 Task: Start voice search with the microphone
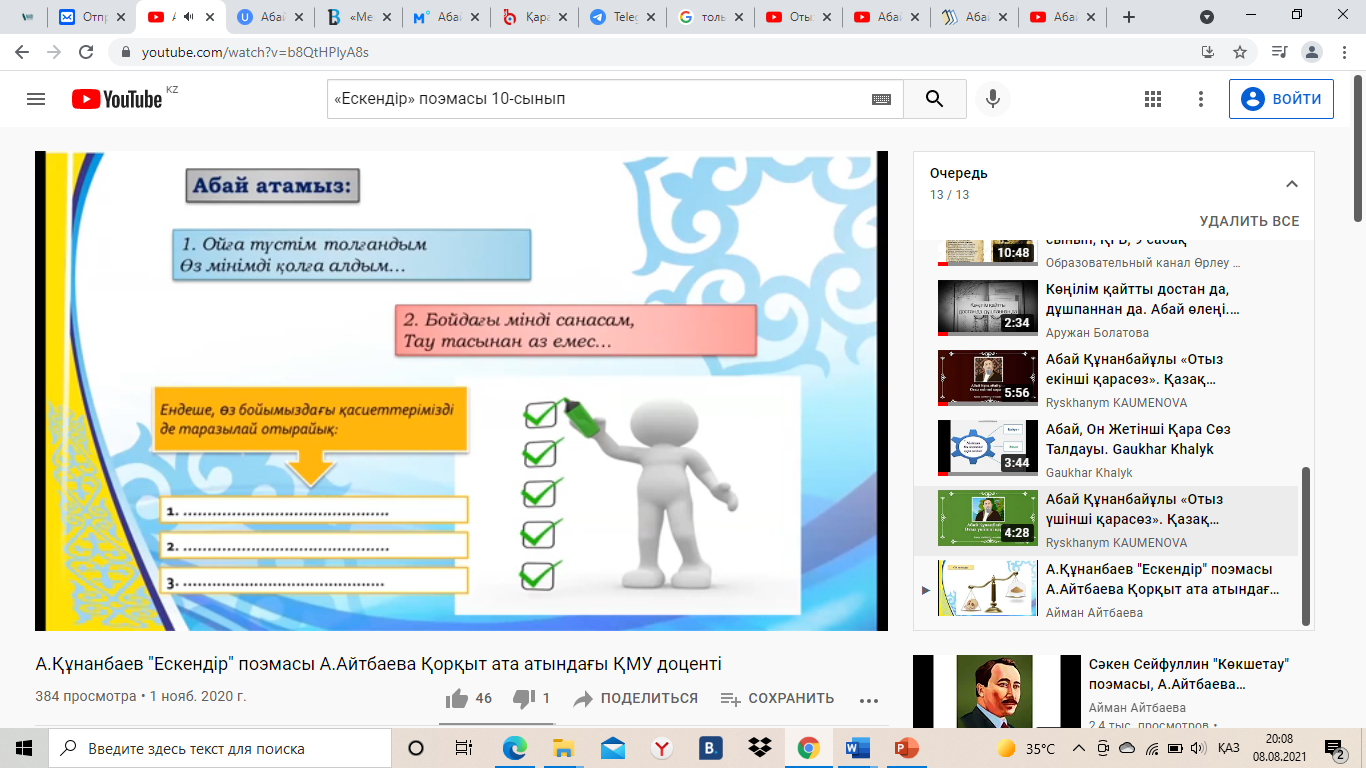(993, 99)
